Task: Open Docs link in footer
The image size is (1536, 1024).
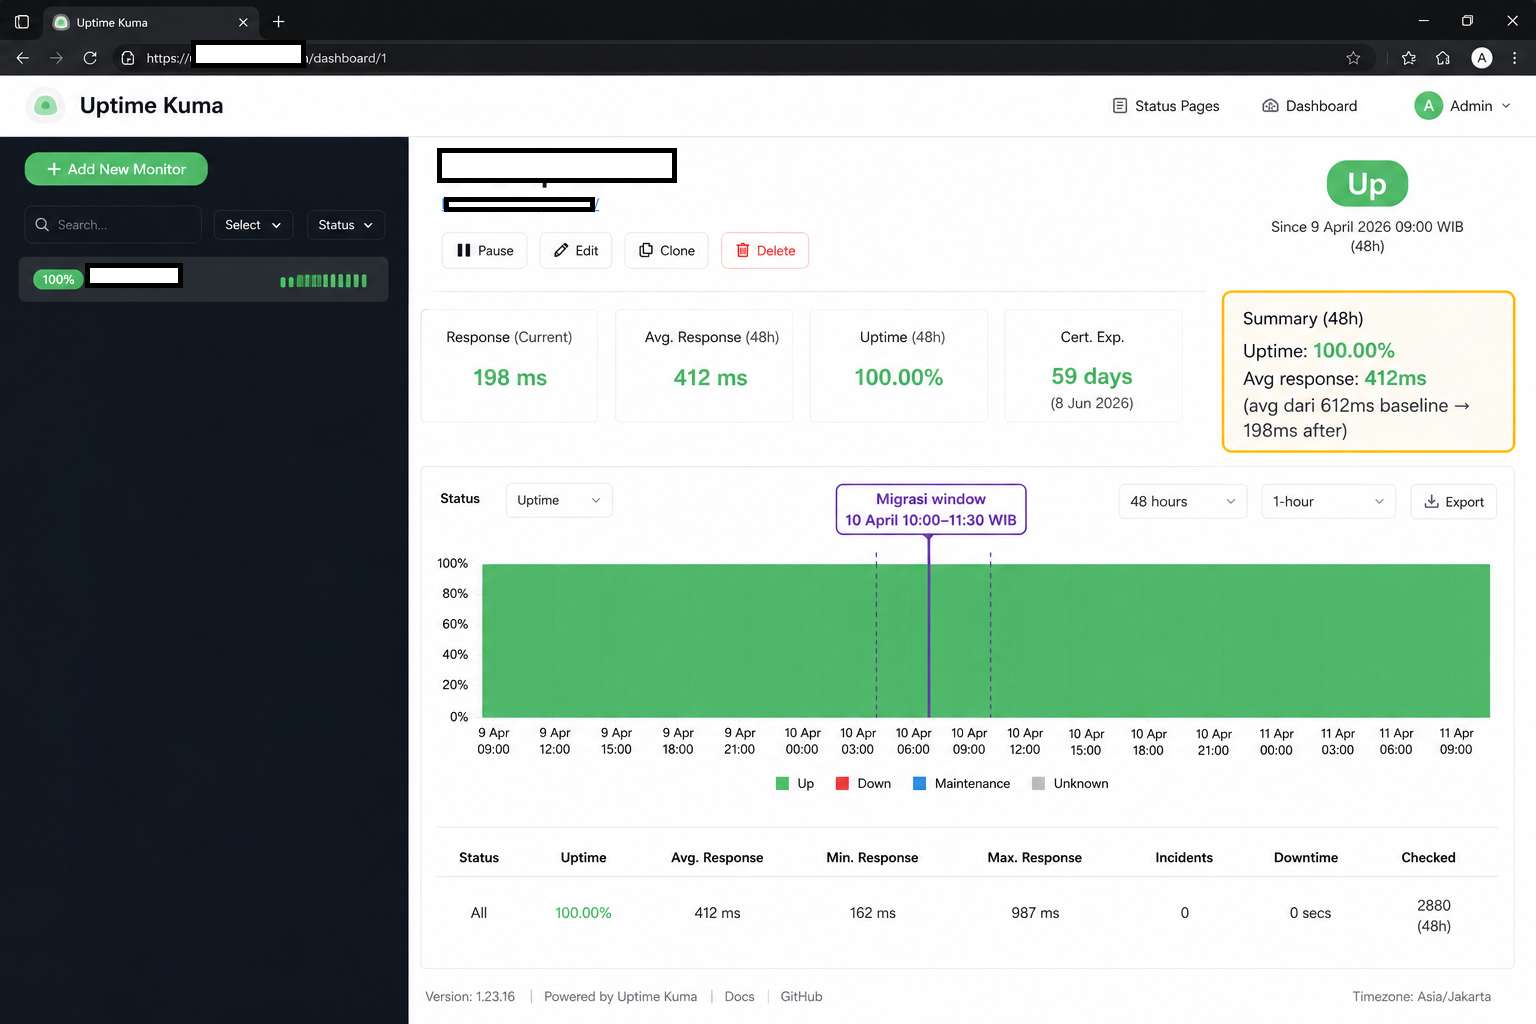Action: pyautogui.click(x=739, y=996)
